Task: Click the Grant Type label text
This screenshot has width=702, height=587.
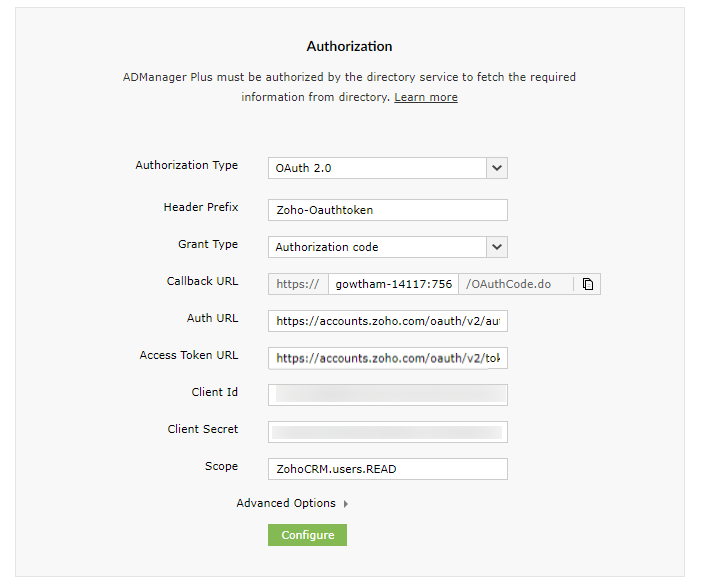Action: pos(208,244)
